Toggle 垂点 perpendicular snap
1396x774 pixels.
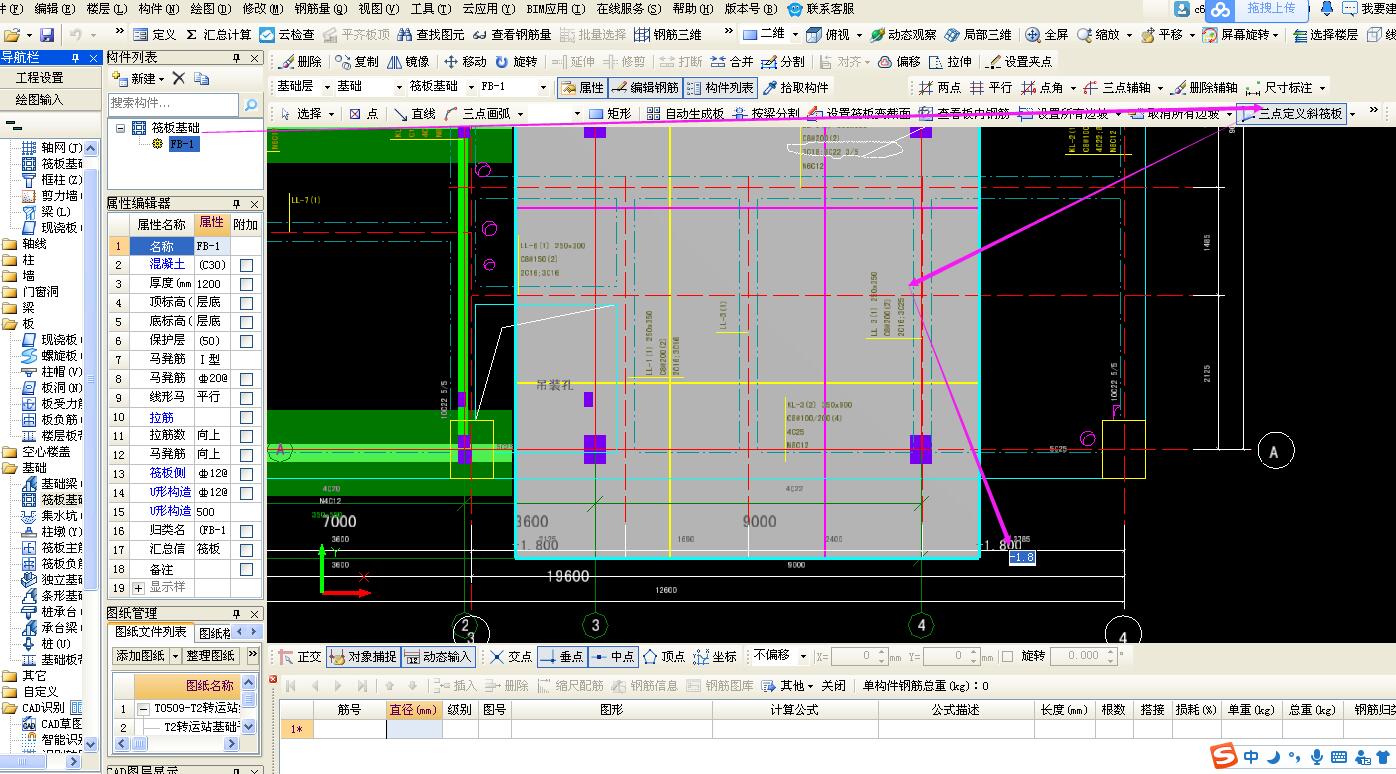pos(561,657)
